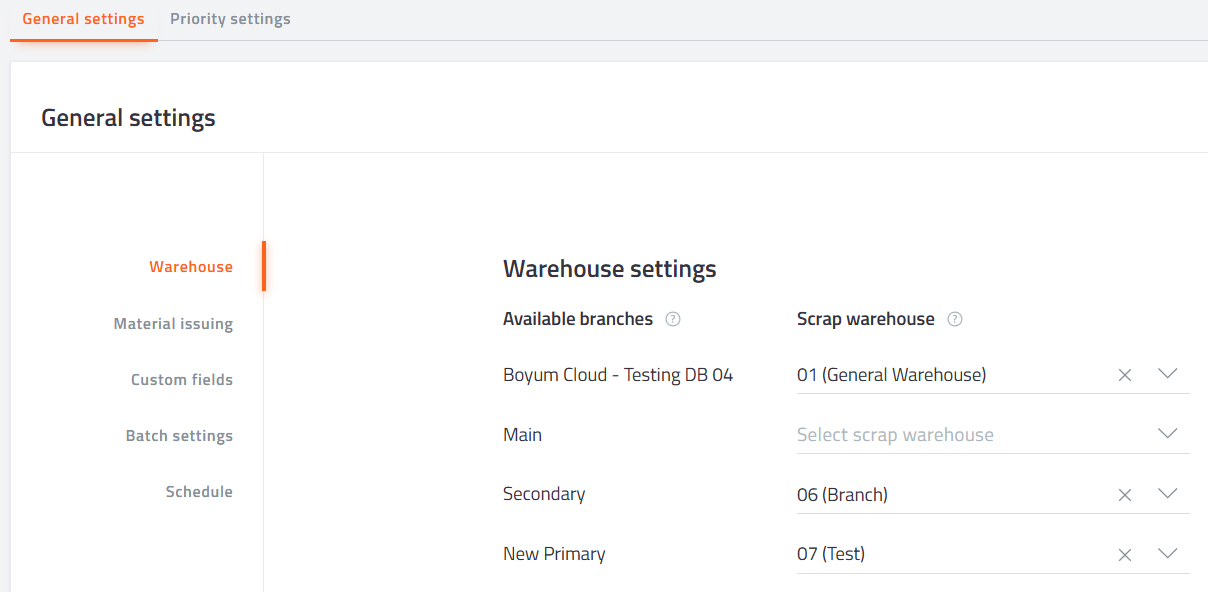Viewport: 1208px width, 592px height.
Task: Clear the 01 (General Warehouse) selection
Action: tap(1125, 375)
